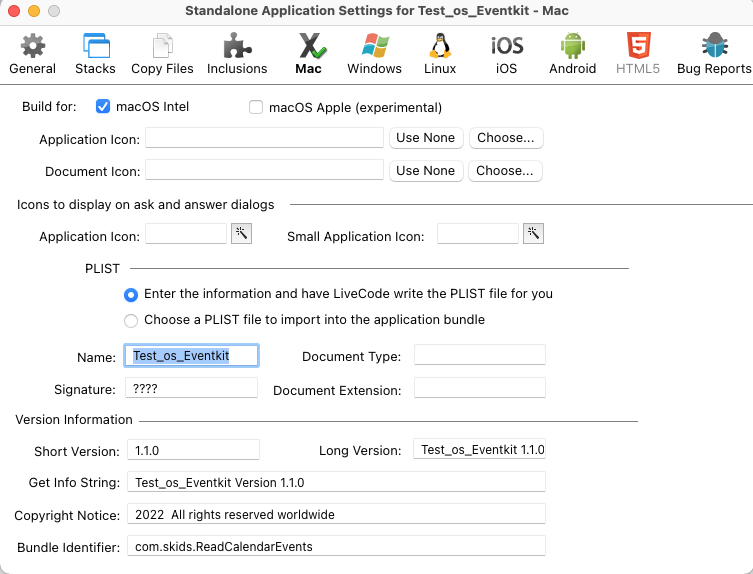Click Use None for Application Icon

(425, 138)
